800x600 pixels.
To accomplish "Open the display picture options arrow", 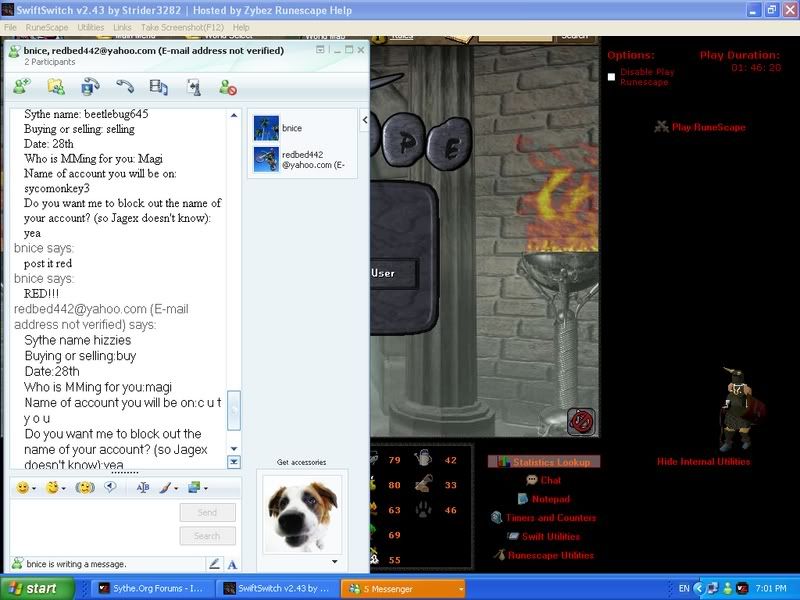I will tap(335, 562).
